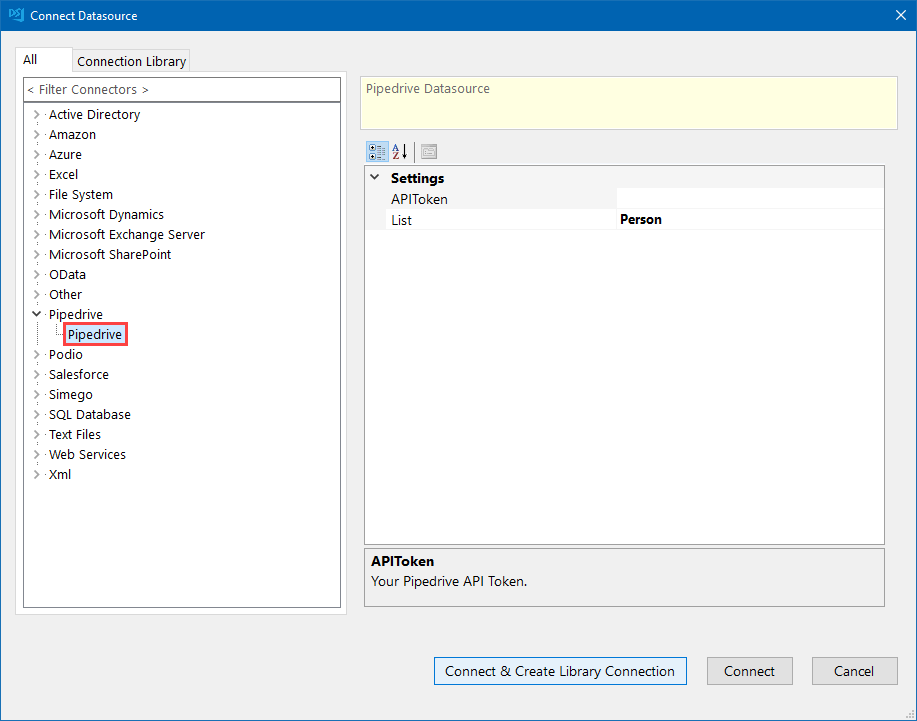Close the Connect Datasource window
The image size is (917, 721).
(901, 15)
